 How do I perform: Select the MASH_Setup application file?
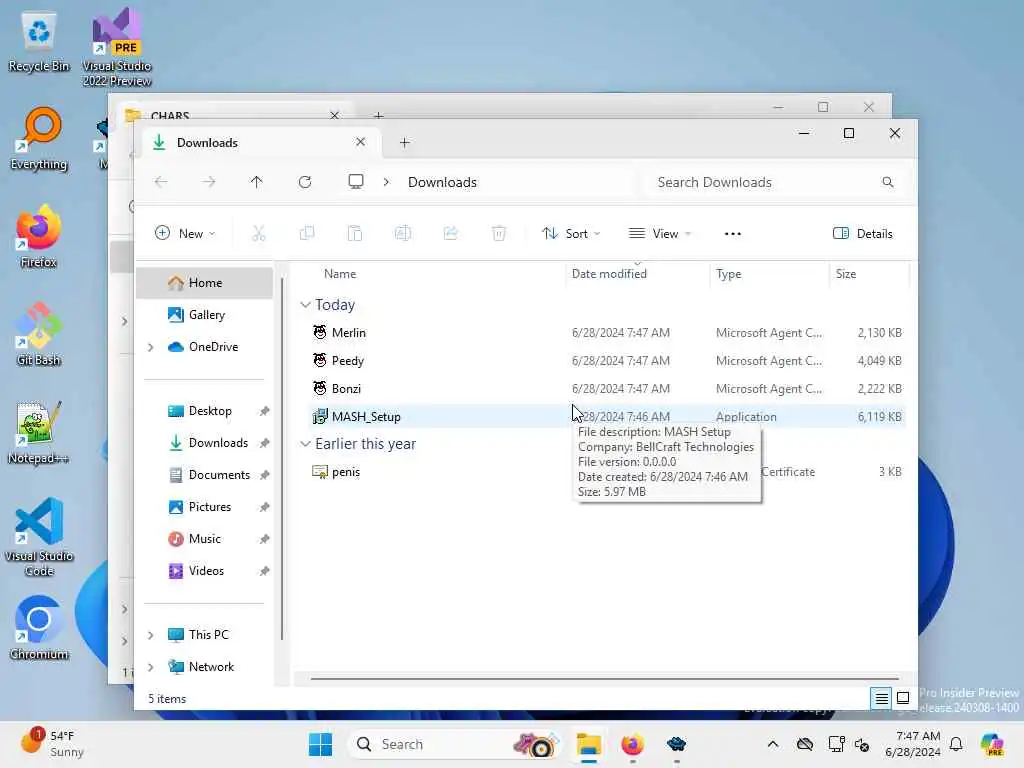point(606,417)
